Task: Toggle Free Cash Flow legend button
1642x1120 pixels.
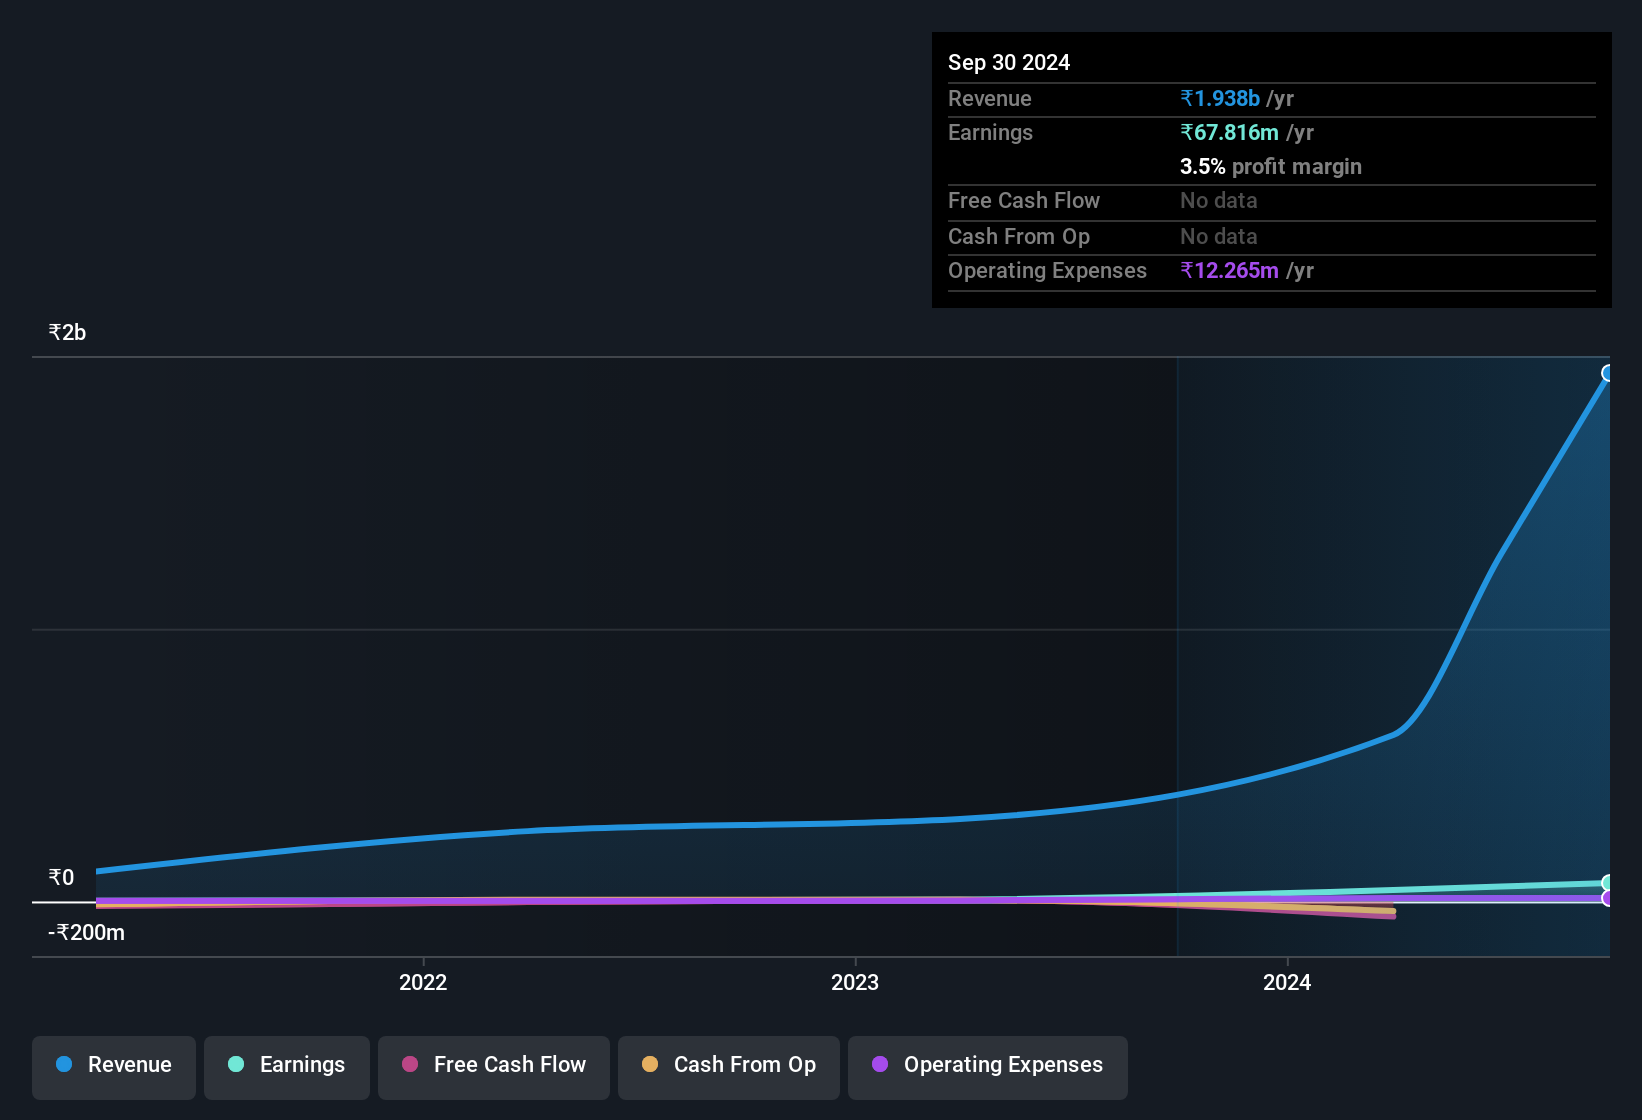Action: click(494, 1067)
